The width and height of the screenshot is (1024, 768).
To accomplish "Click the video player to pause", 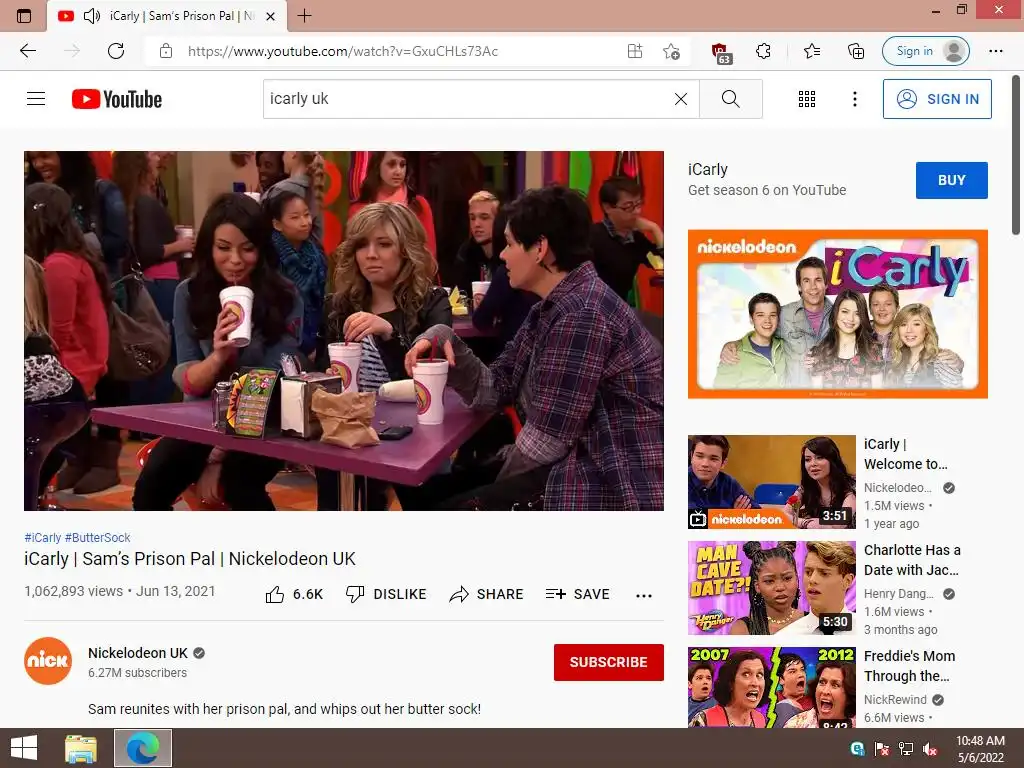I will pos(344,331).
